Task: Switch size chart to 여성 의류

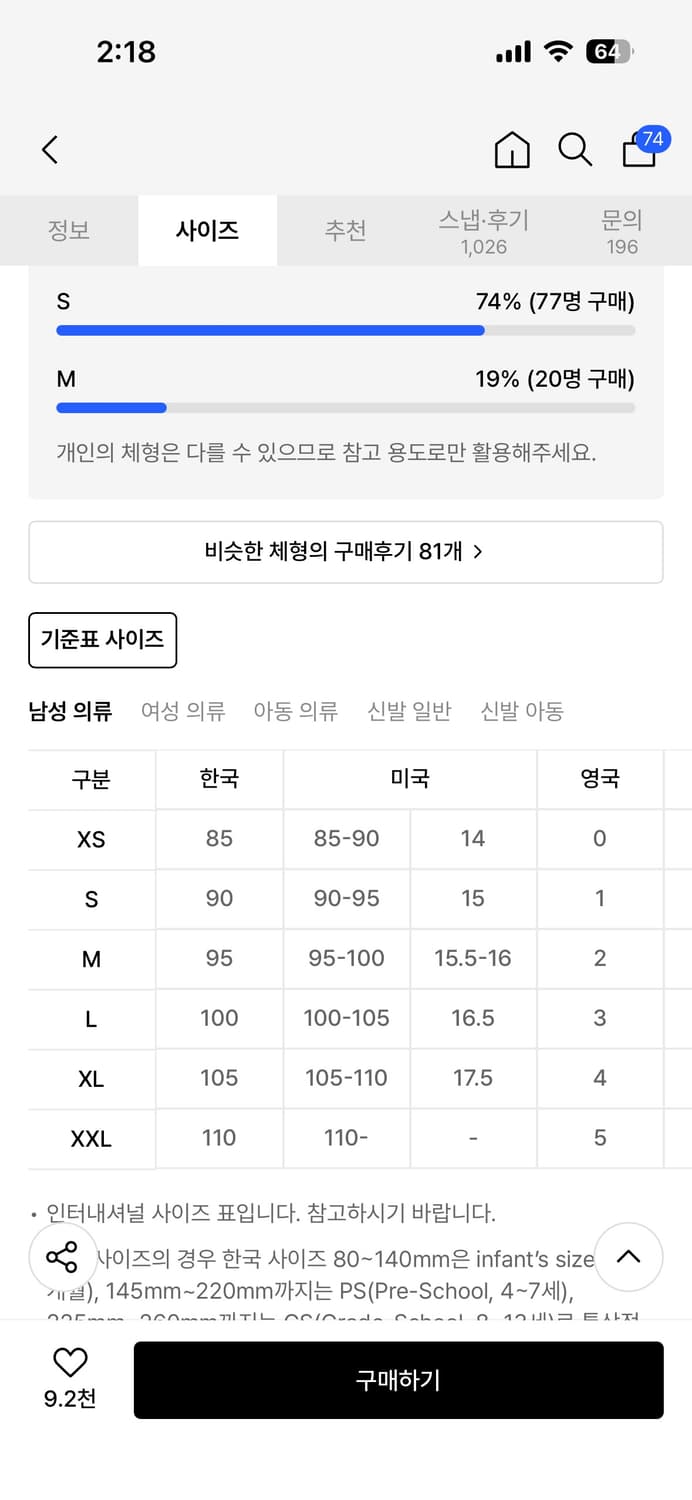Action: 183,710
